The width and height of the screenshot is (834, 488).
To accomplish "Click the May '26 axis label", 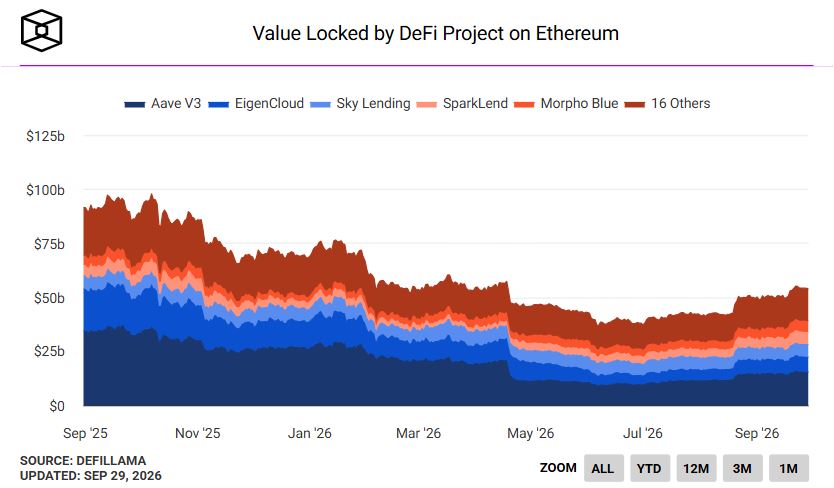I will point(530,433).
